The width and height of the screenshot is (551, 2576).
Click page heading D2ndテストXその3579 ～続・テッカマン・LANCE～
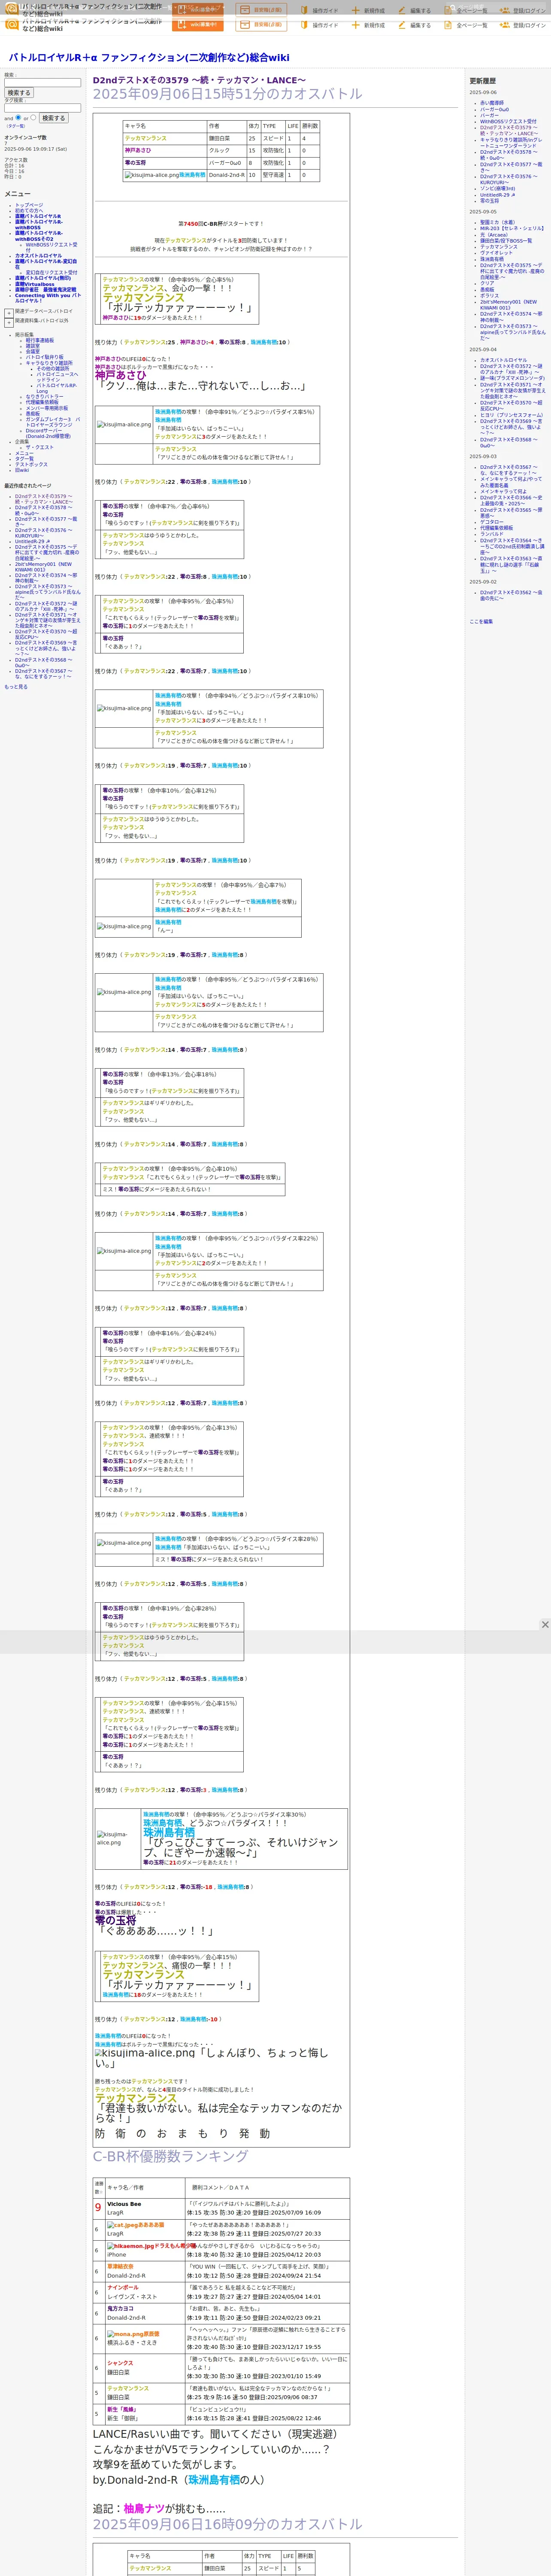[199, 80]
